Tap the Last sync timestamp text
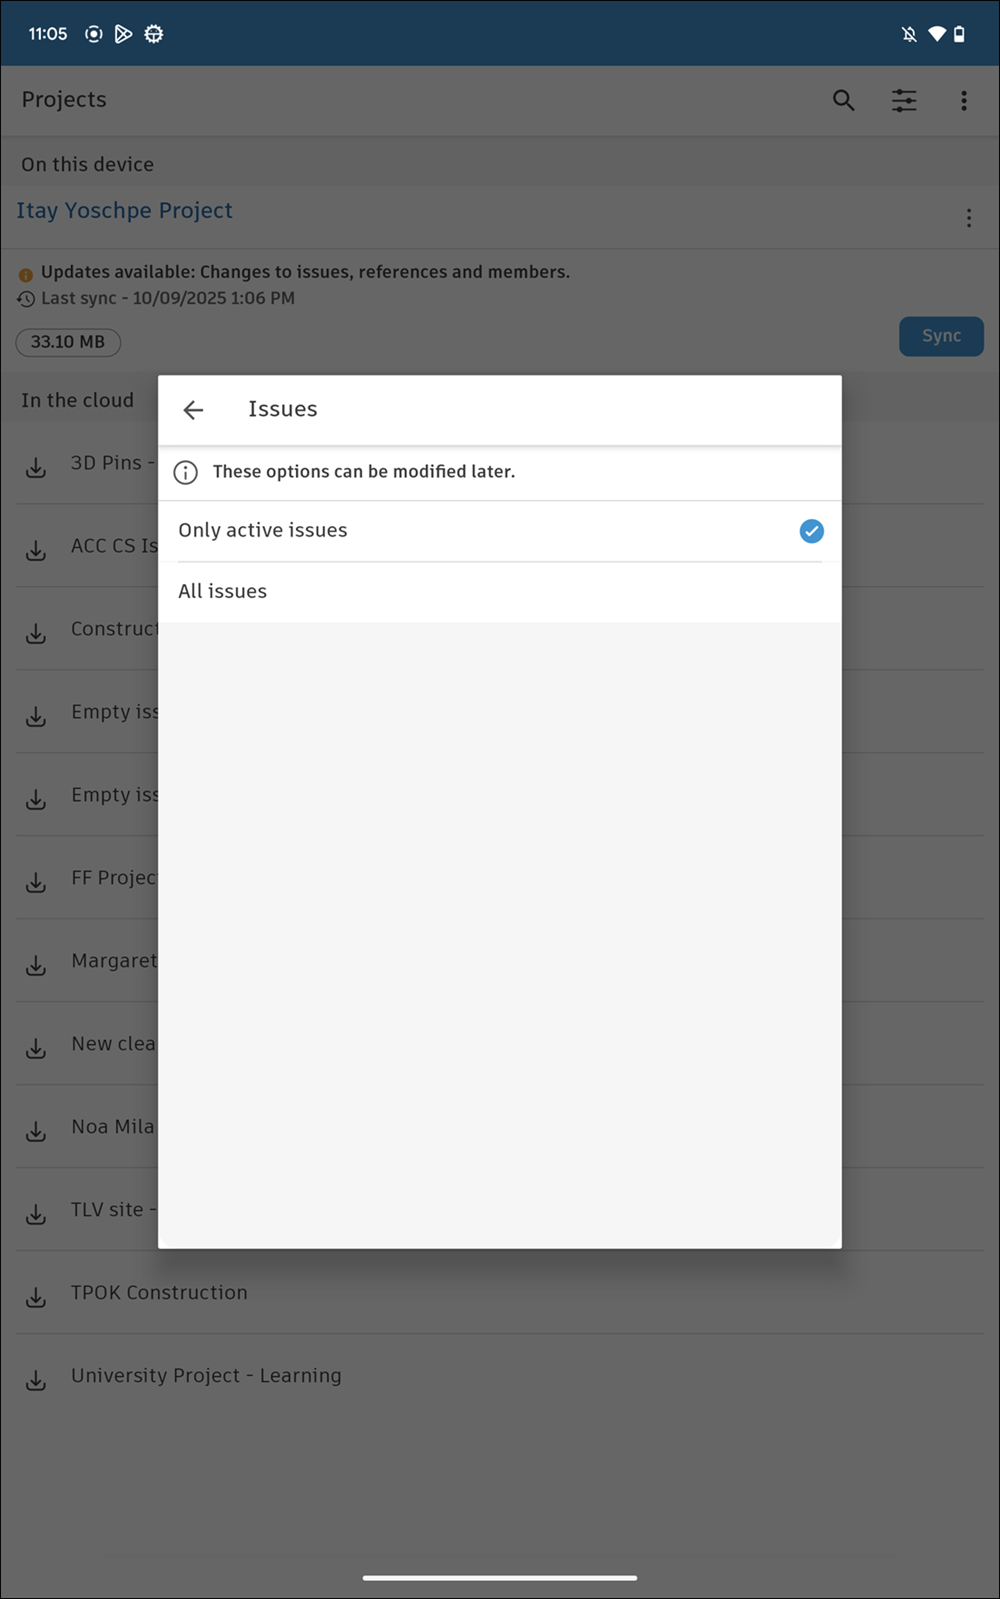The width and height of the screenshot is (1000, 1599). pyautogui.click(x=168, y=298)
